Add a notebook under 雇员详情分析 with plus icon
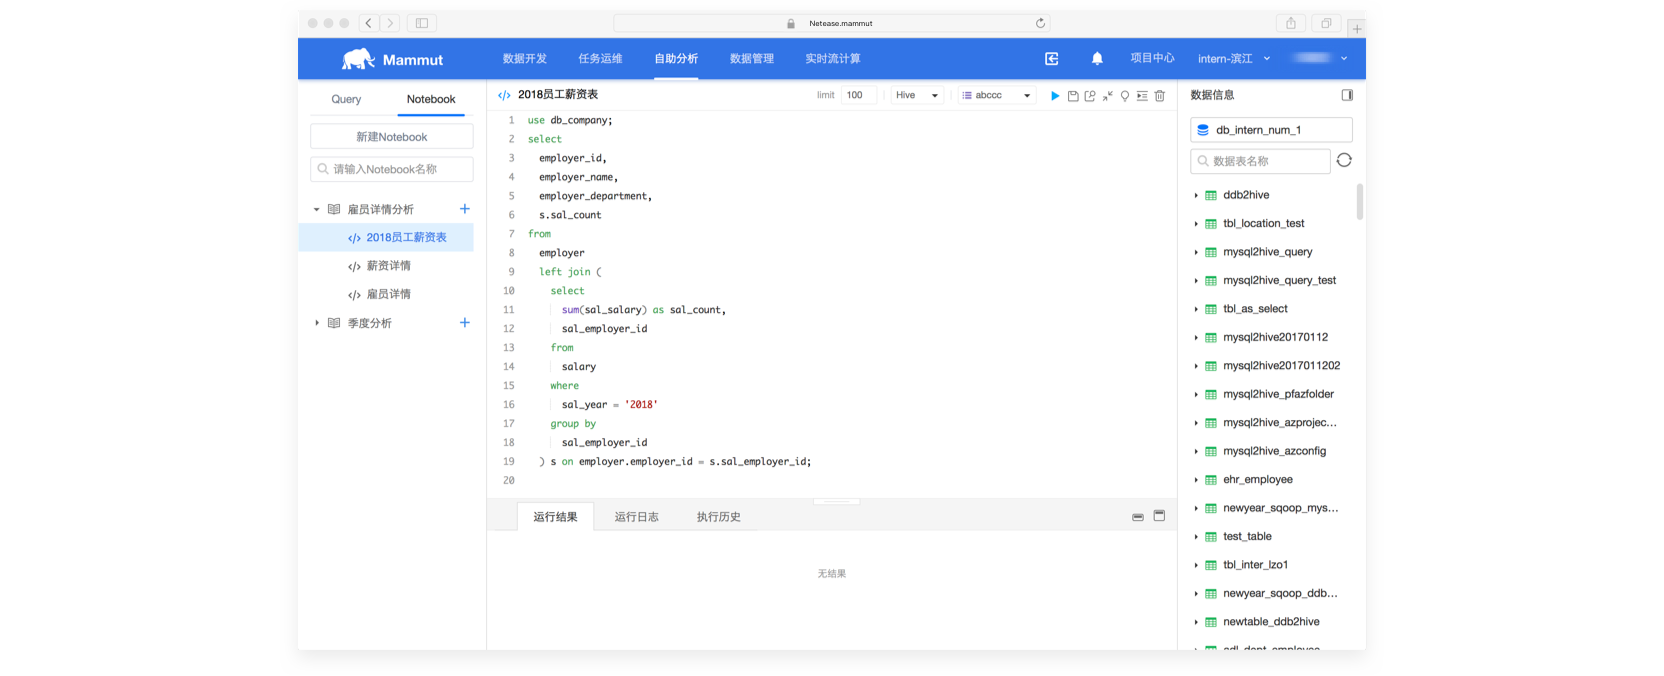Image resolution: width=1664 pixels, height=676 pixels. (x=464, y=209)
